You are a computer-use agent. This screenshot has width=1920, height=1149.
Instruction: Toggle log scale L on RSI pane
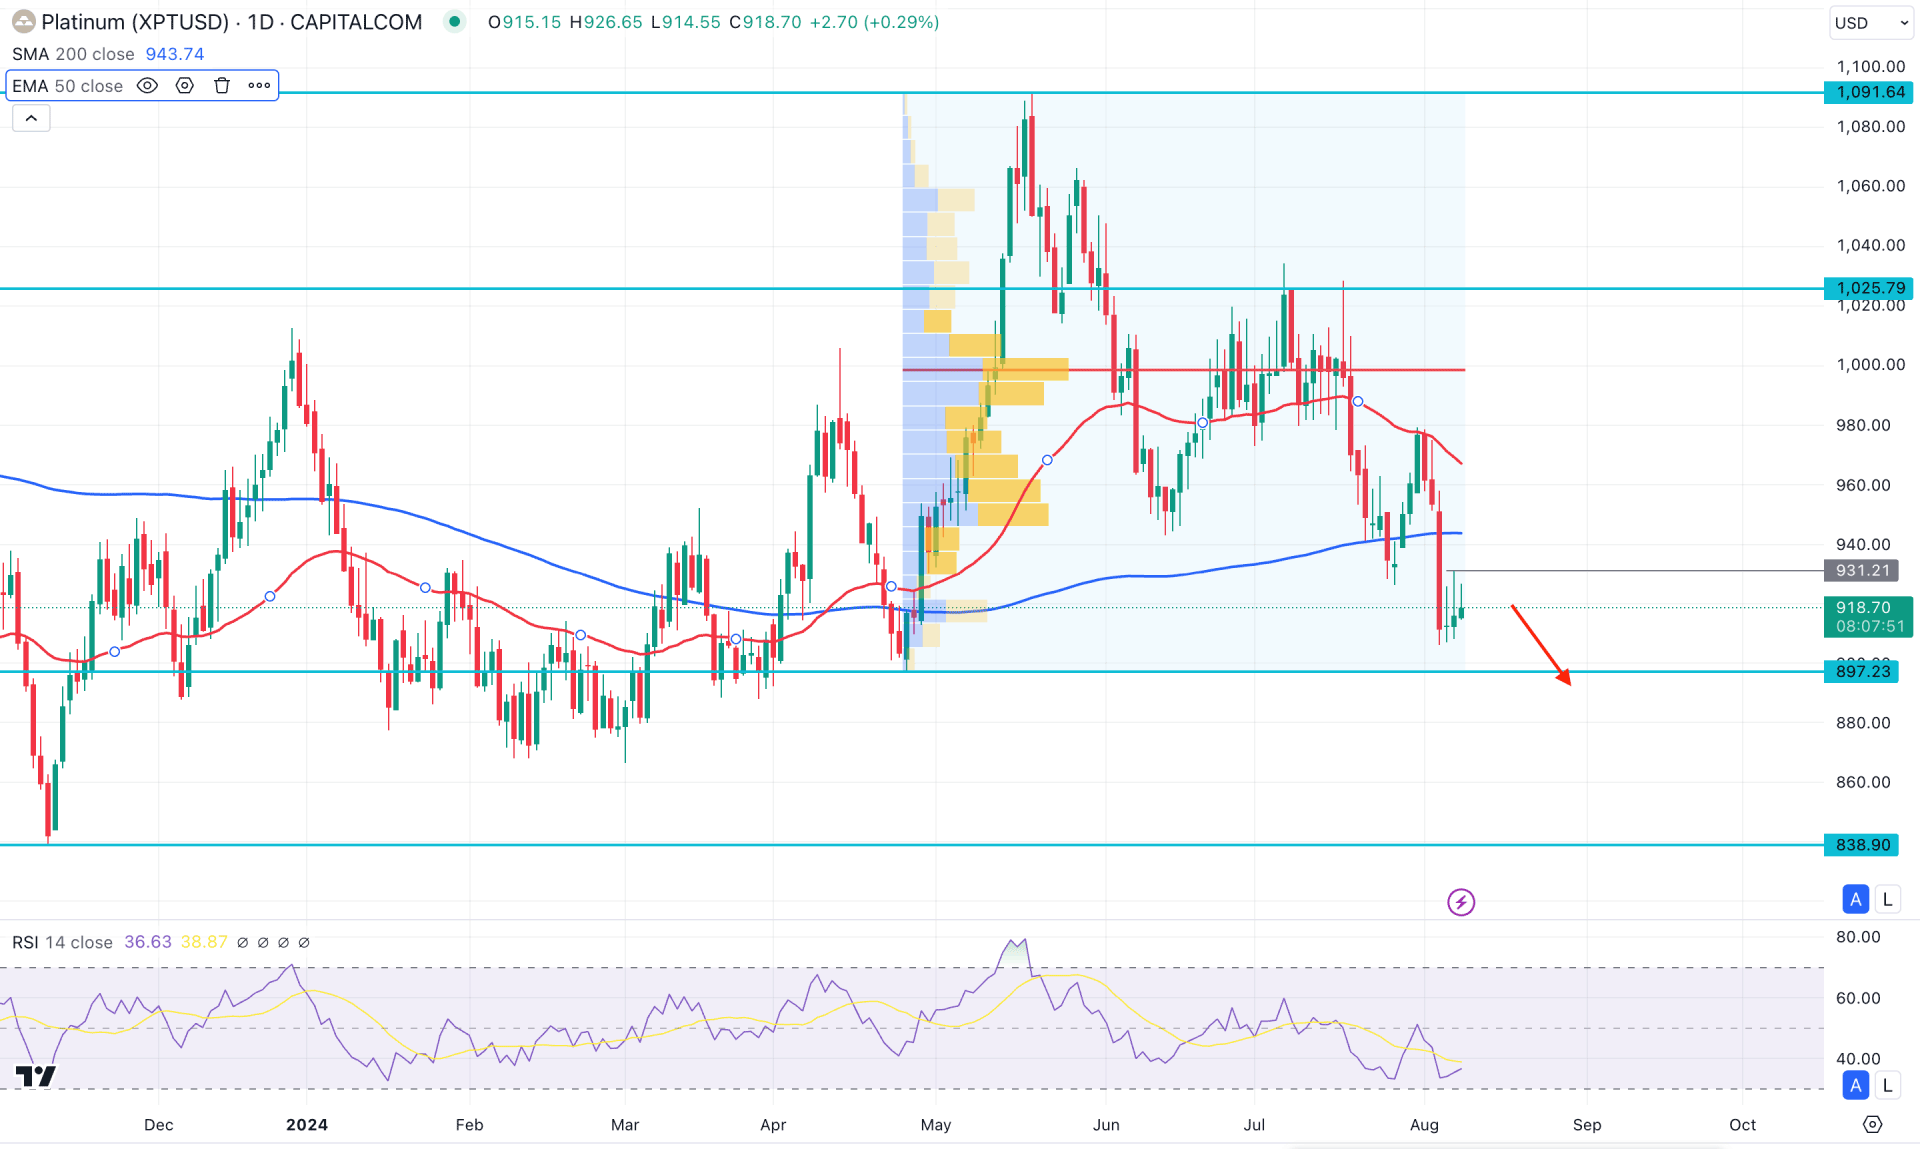point(1887,1085)
